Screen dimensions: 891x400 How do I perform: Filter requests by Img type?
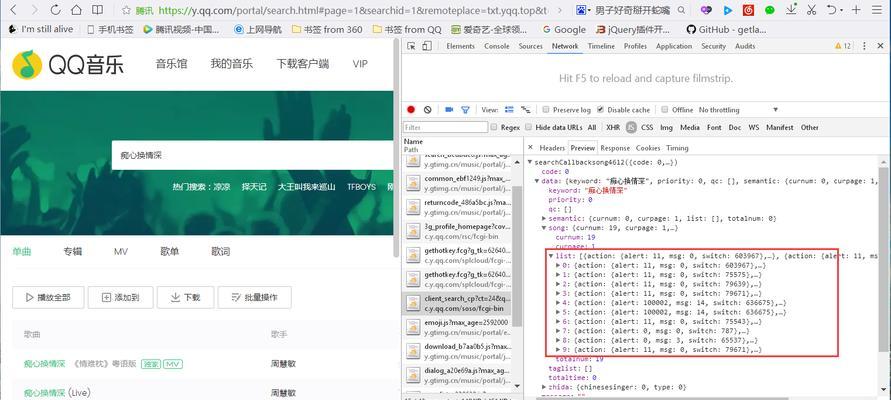666,127
